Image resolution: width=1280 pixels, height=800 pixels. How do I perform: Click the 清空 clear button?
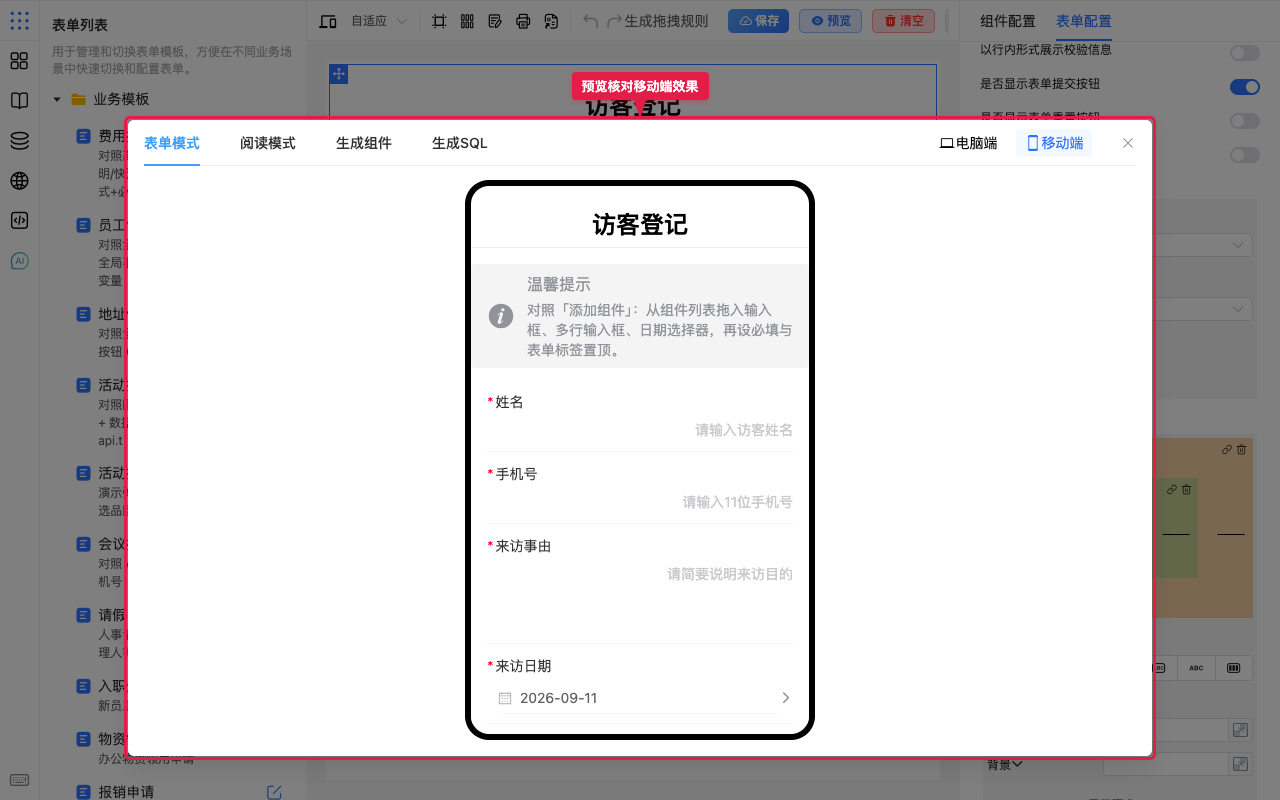(904, 21)
